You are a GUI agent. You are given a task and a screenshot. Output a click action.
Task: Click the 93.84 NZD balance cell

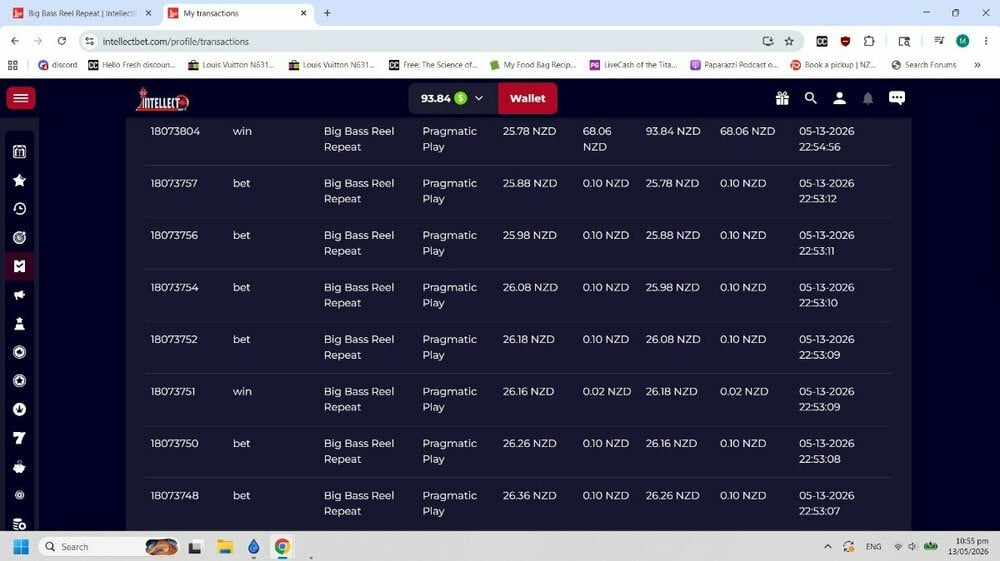[x=673, y=131]
